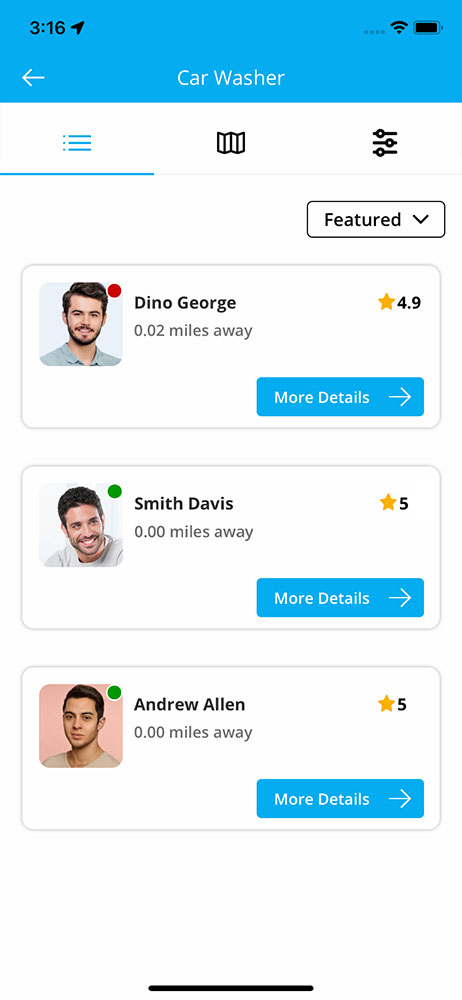The height and width of the screenshot is (1000, 462).
Task: Click Smith Davis's star rating icon
Action: [x=388, y=503]
